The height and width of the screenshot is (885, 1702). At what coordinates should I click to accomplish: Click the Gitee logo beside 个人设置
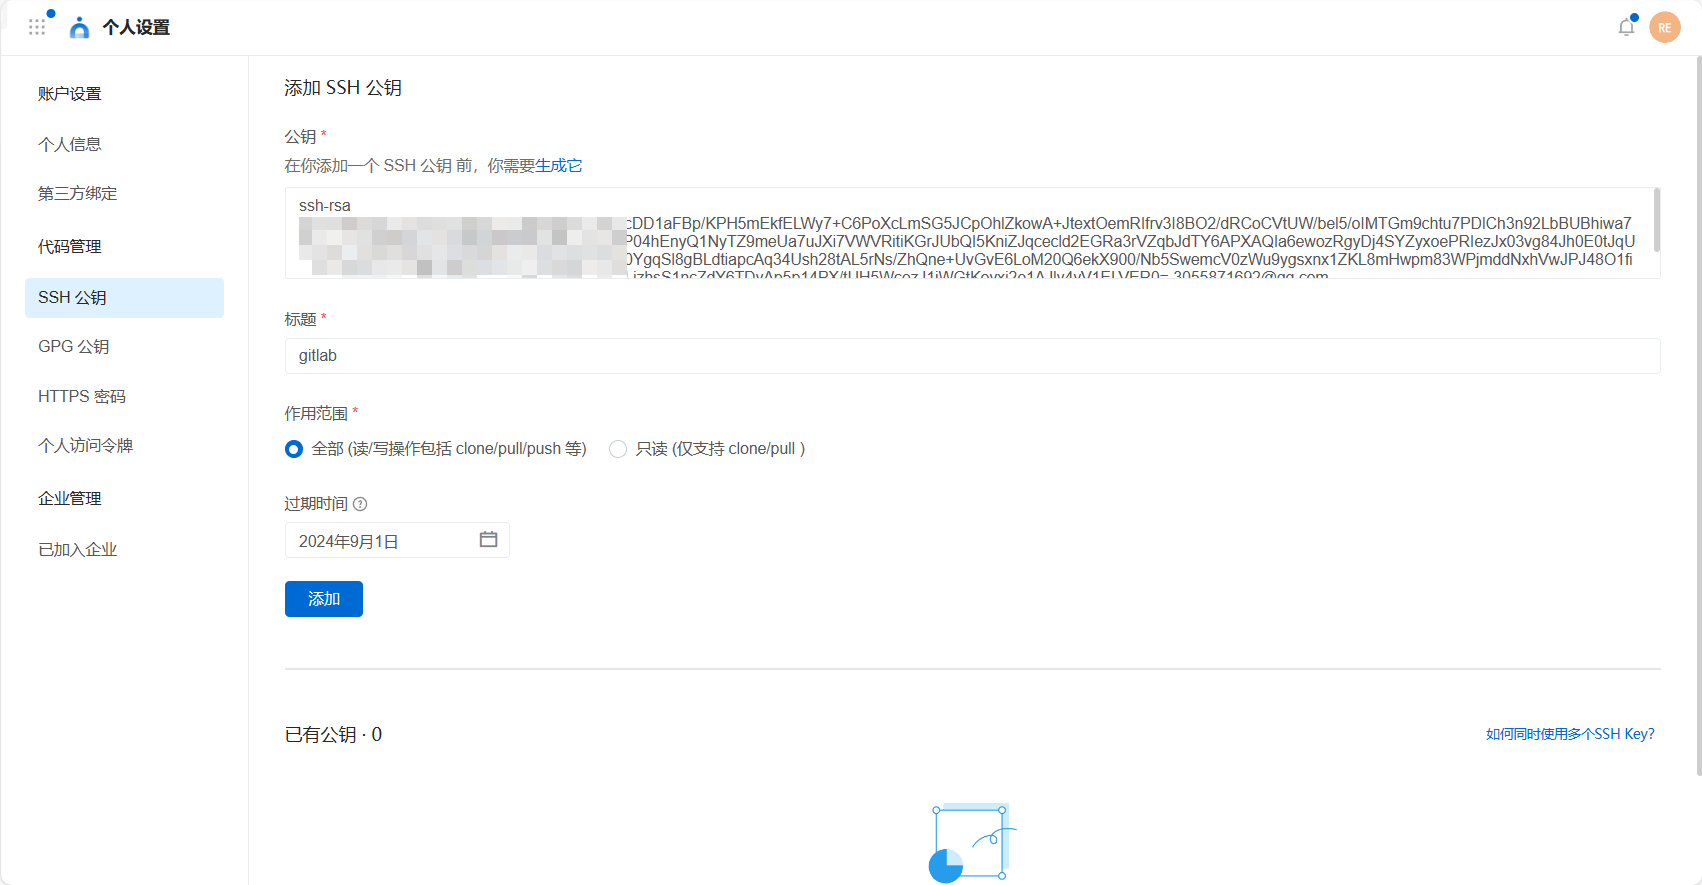tap(79, 28)
